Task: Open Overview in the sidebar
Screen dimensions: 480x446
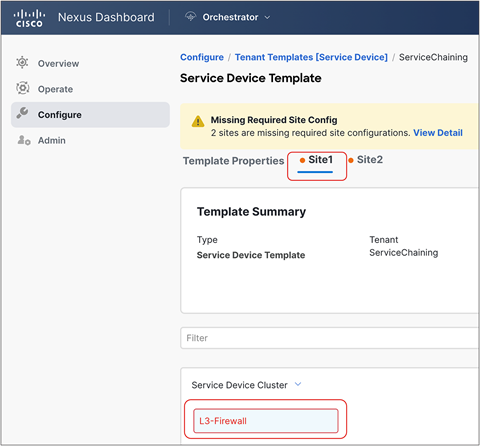Action: click(58, 64)
